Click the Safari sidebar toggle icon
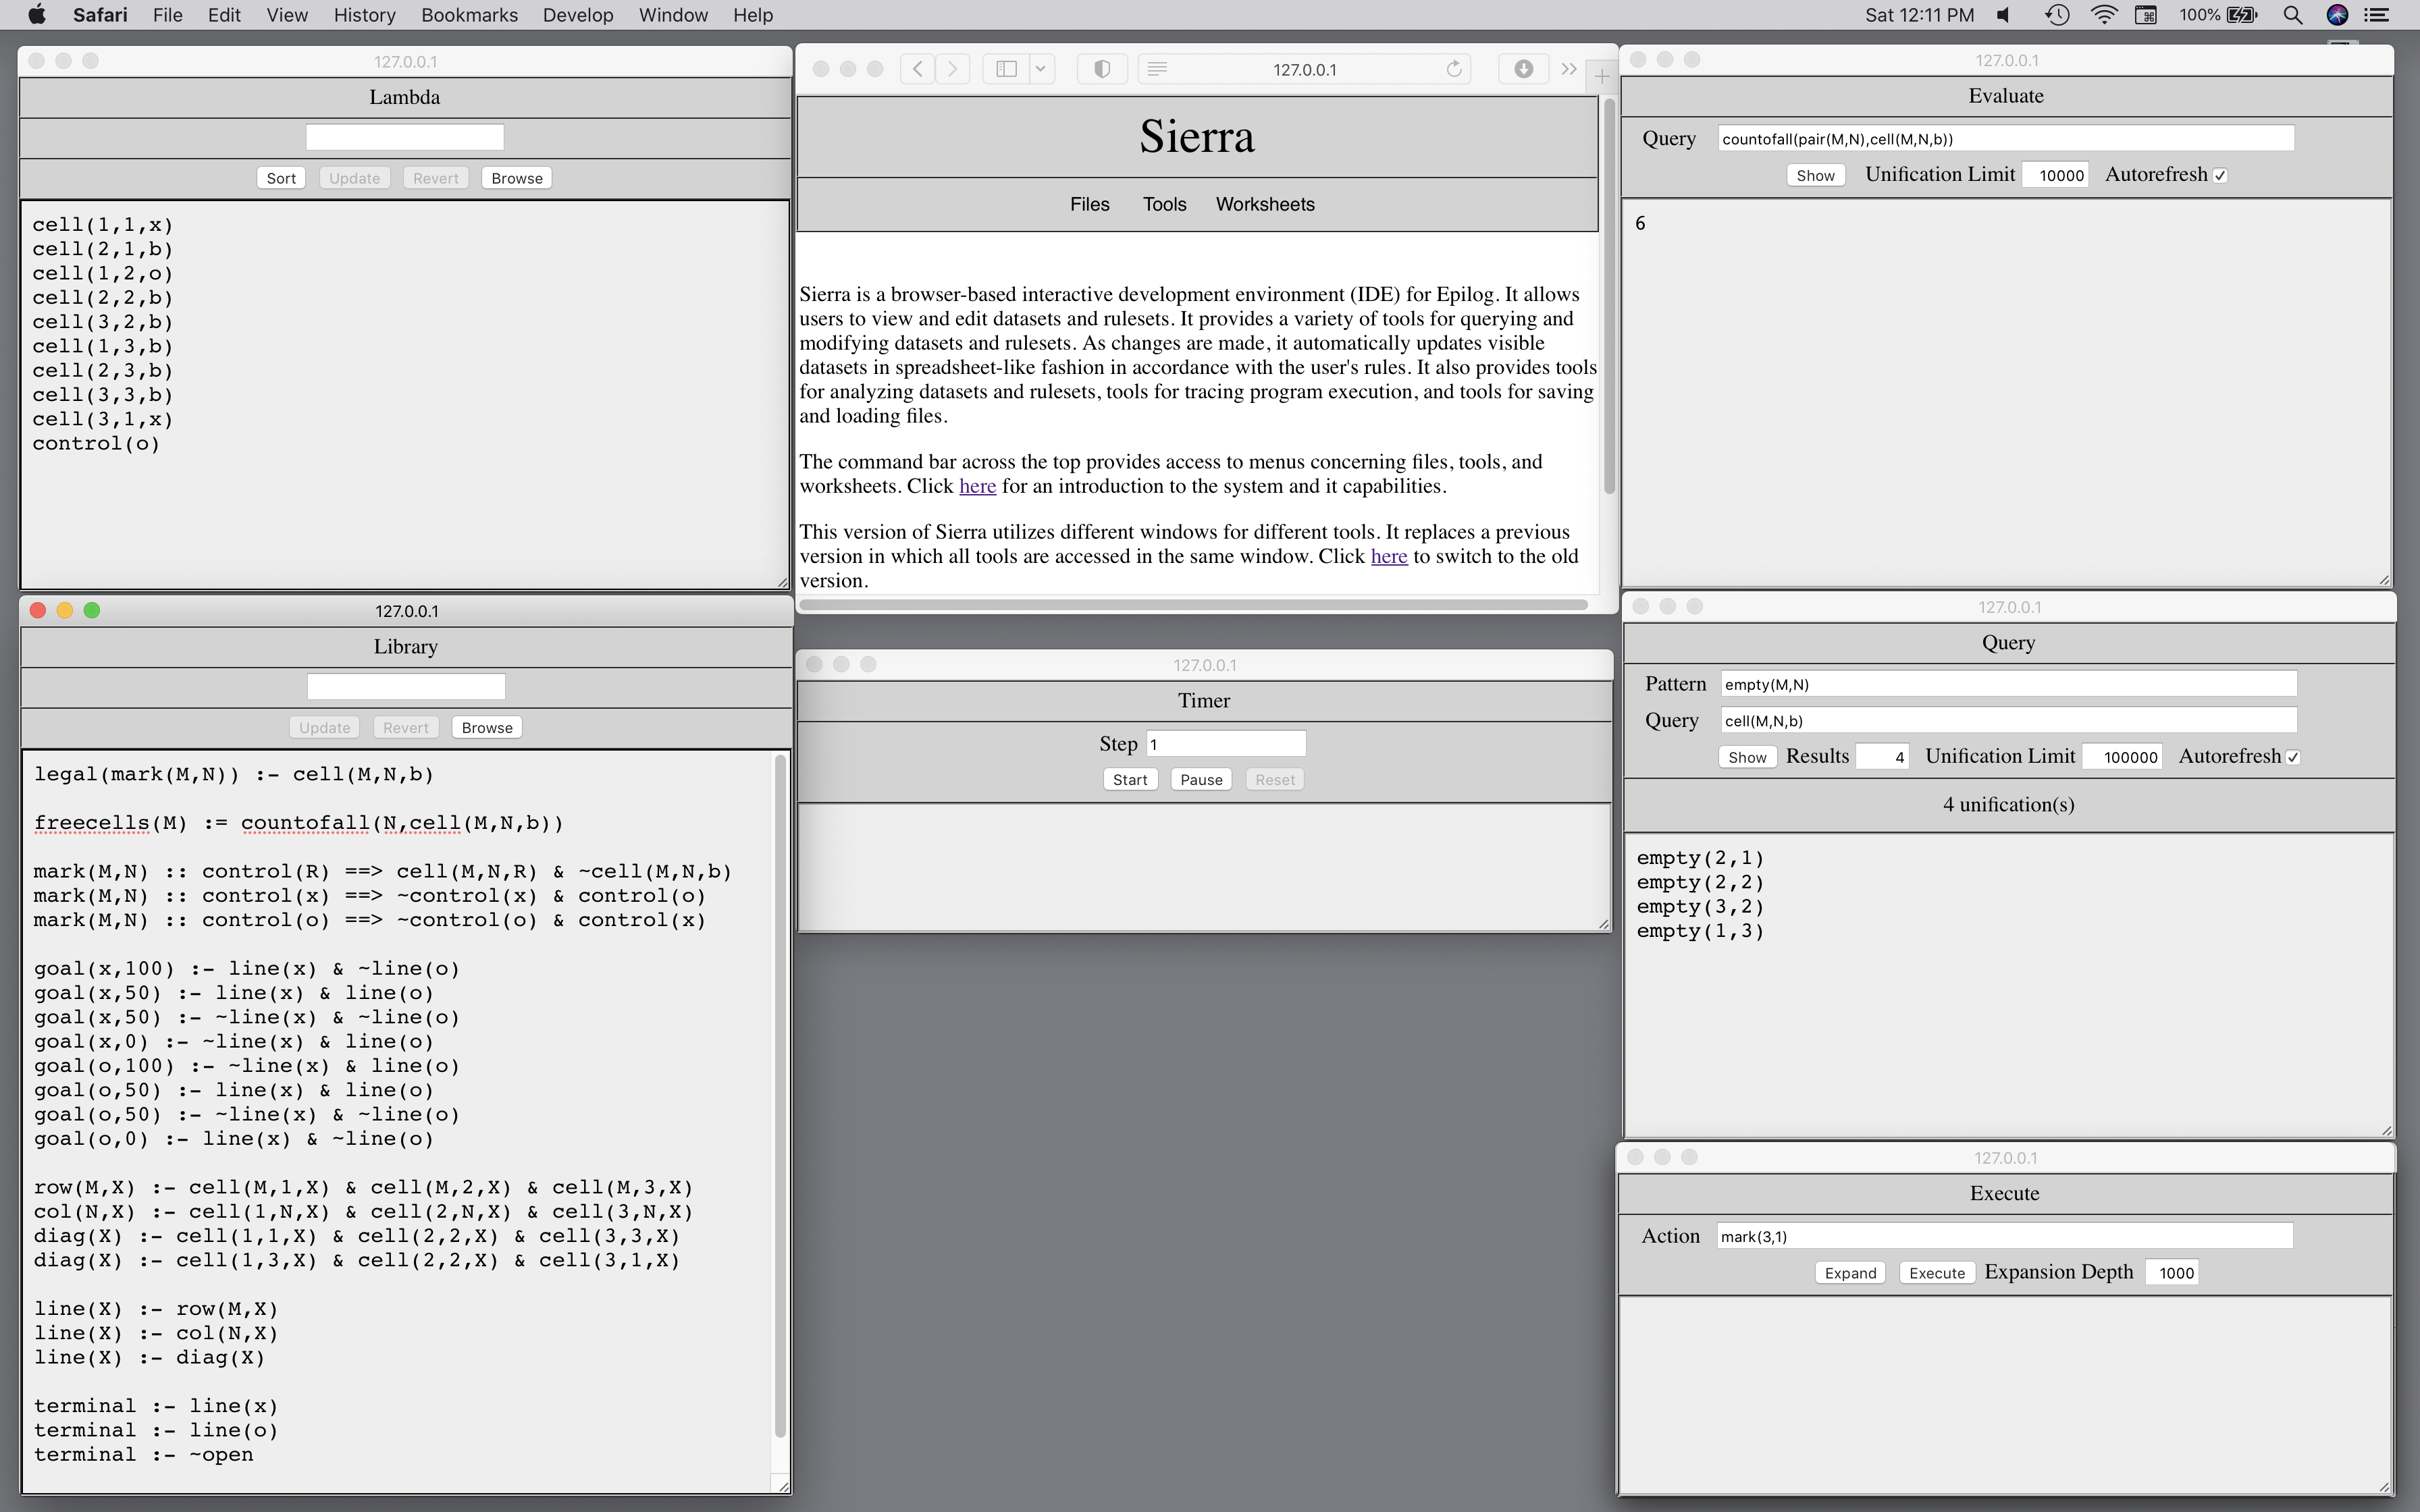The width and height of the screenshot is (2420, 1512). [x=1007, y=69]
